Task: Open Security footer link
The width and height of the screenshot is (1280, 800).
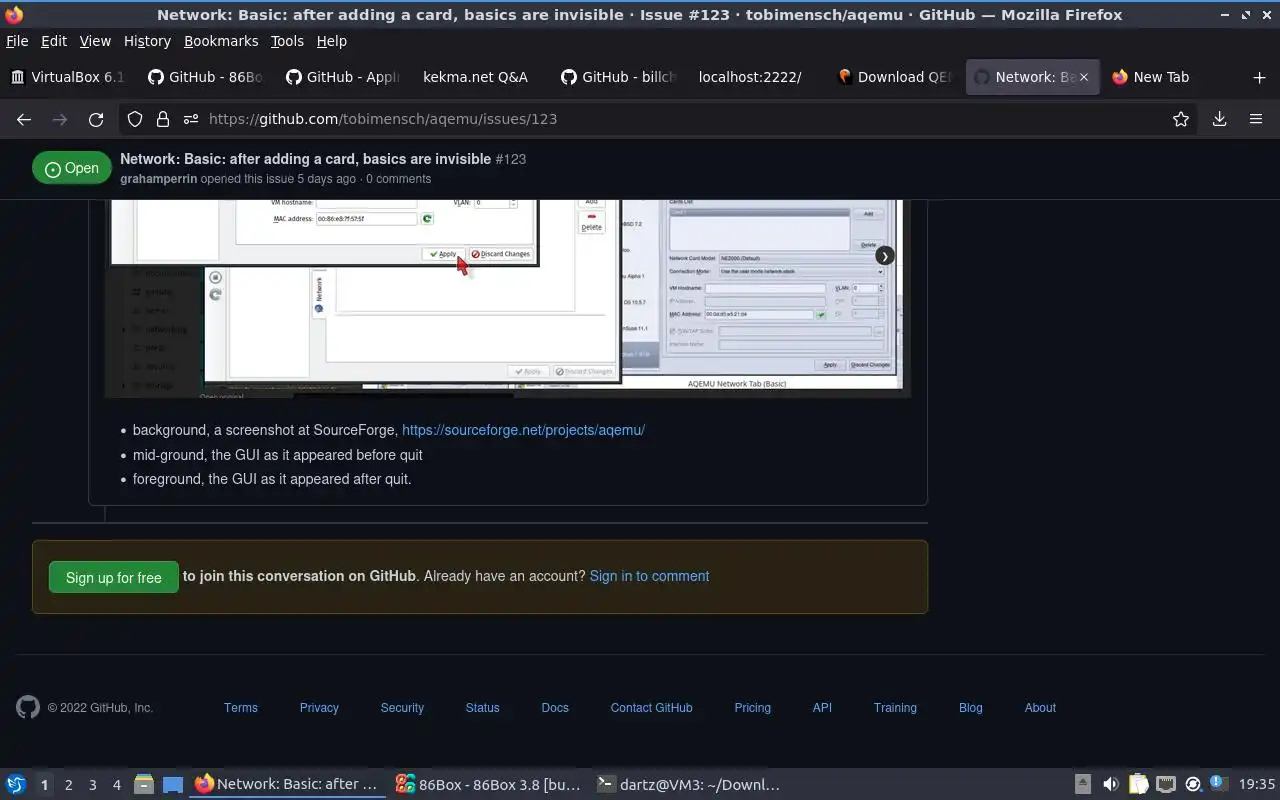Action: 402,707
